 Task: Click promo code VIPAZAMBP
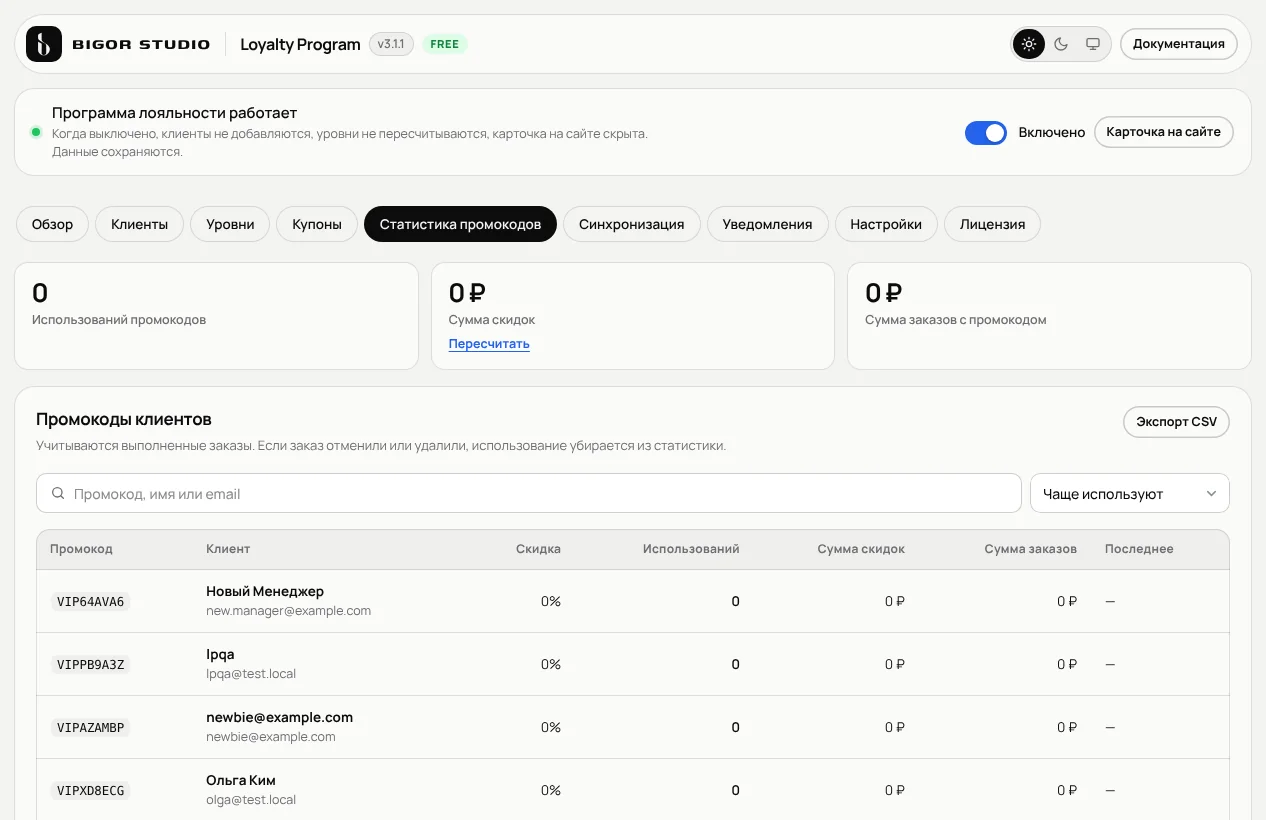(x=90, y=728)
